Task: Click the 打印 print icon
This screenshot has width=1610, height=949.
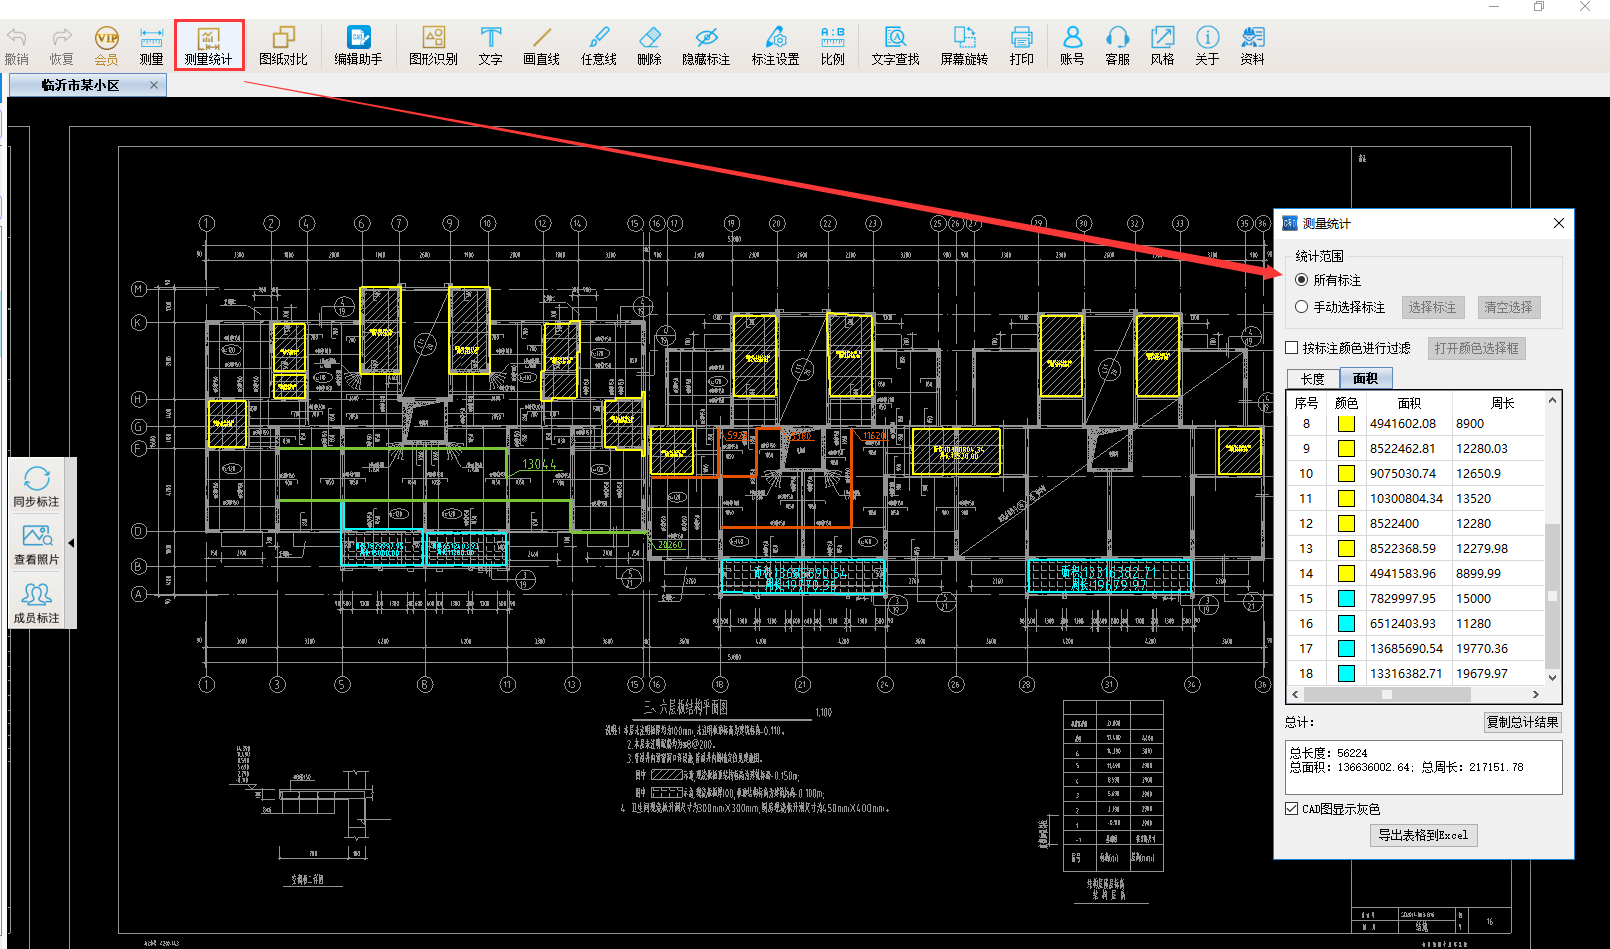Action: [1021, 46]
